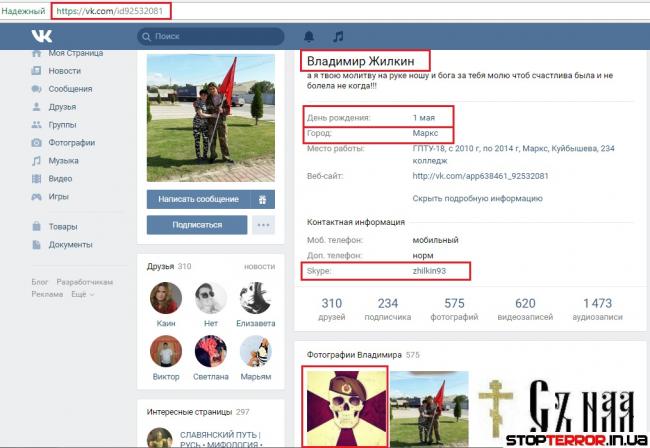
Task: Click the Блог footer link
Action: pos(39,282)
